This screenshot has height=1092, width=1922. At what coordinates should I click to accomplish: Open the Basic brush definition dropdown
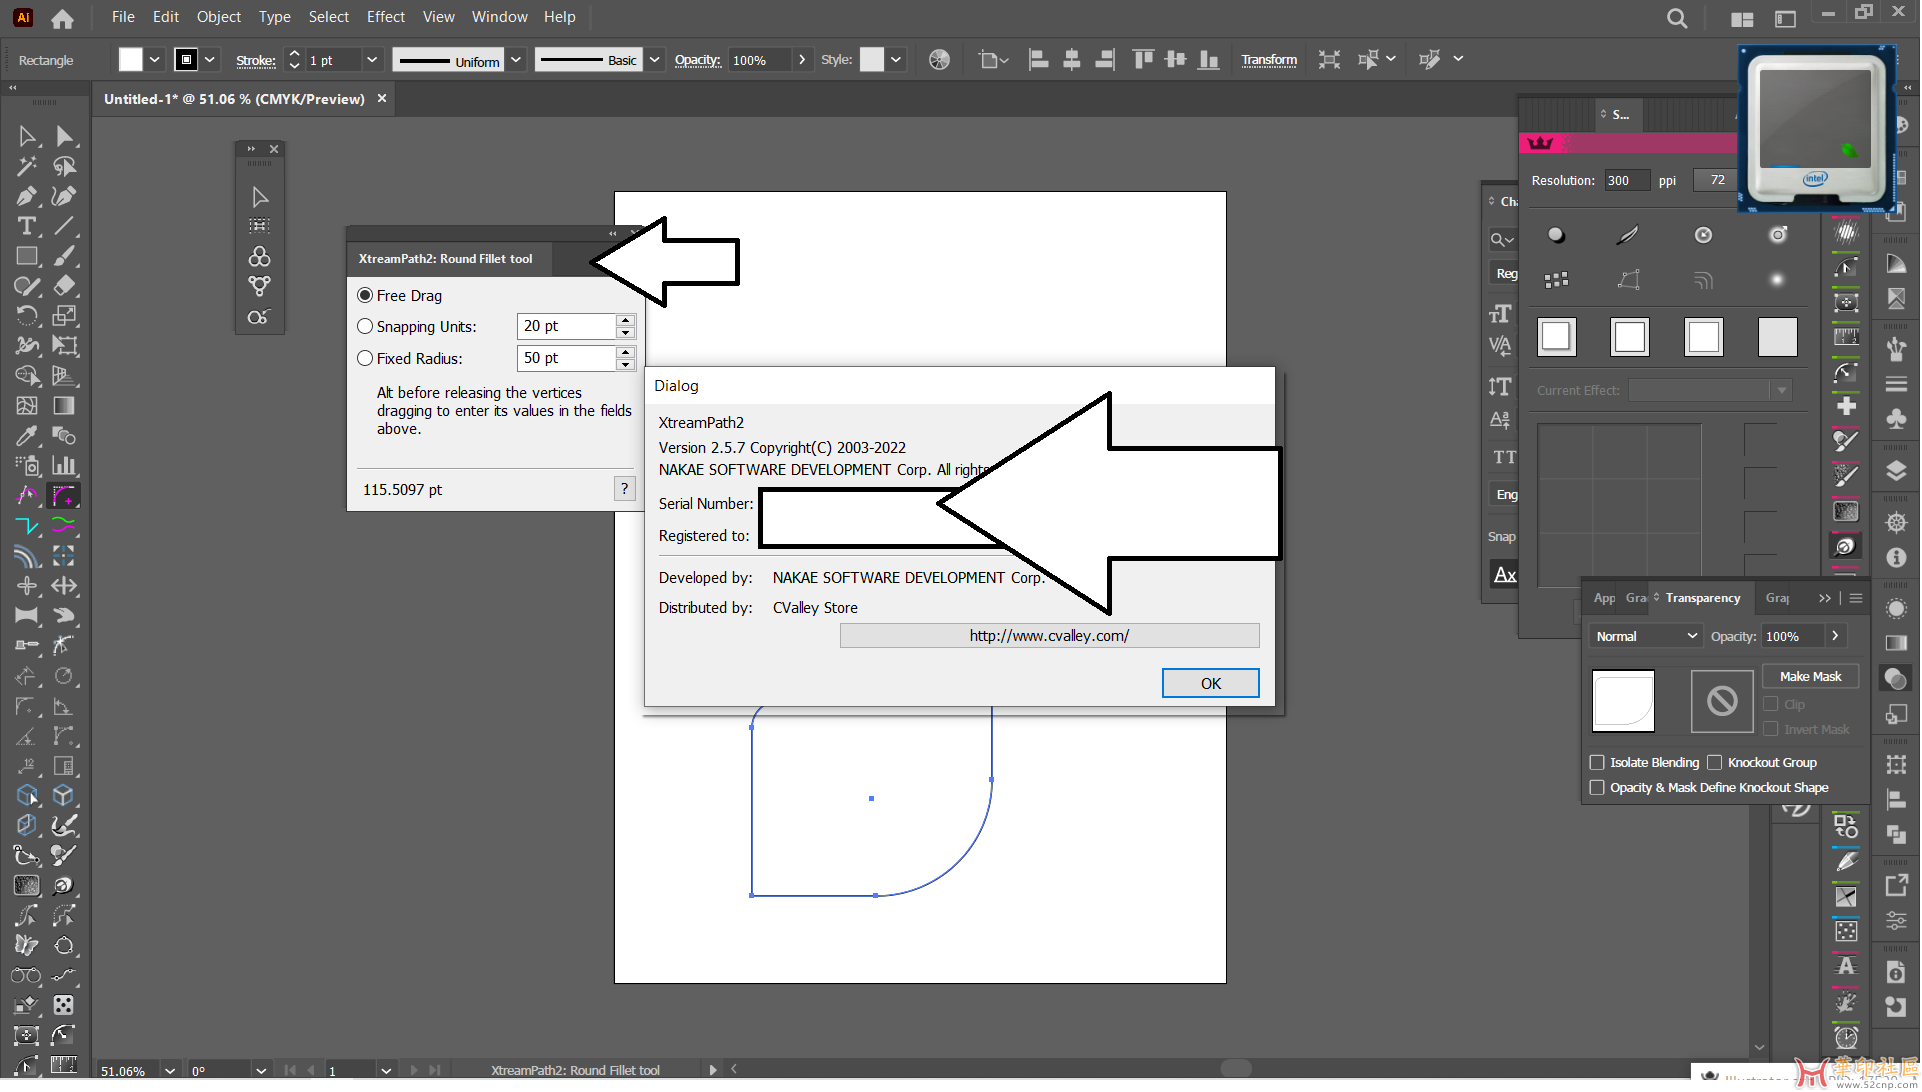pyautogui.click(x=654, y=60)
